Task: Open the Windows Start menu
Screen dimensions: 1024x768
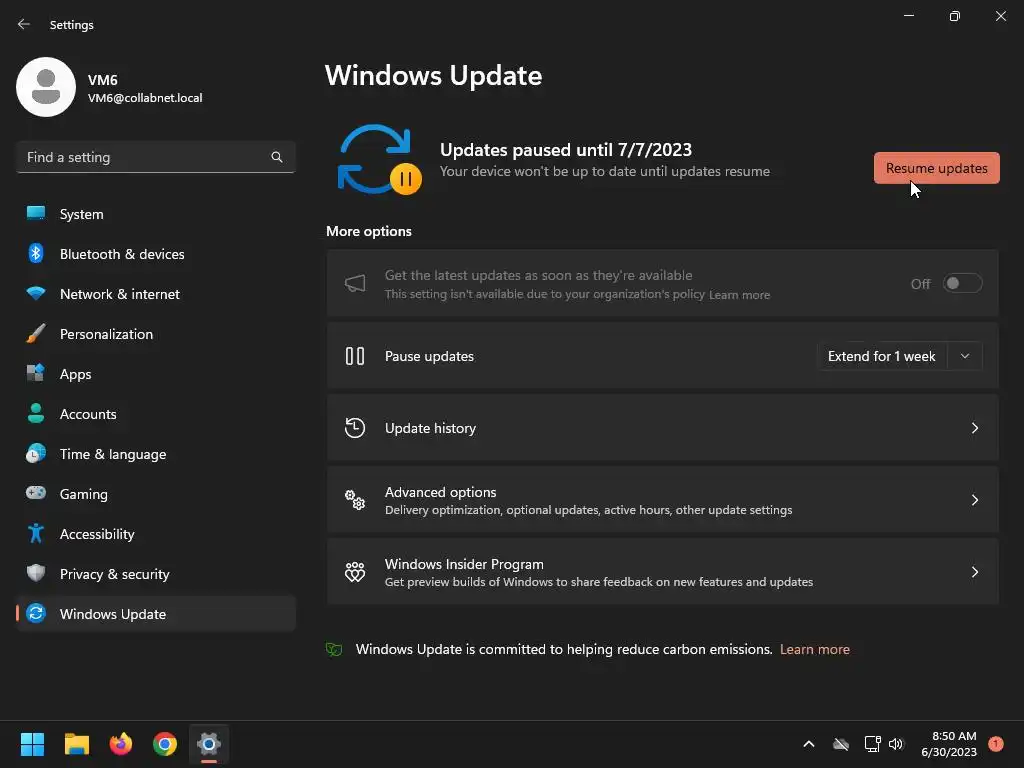Action: (x=32, y=744)
